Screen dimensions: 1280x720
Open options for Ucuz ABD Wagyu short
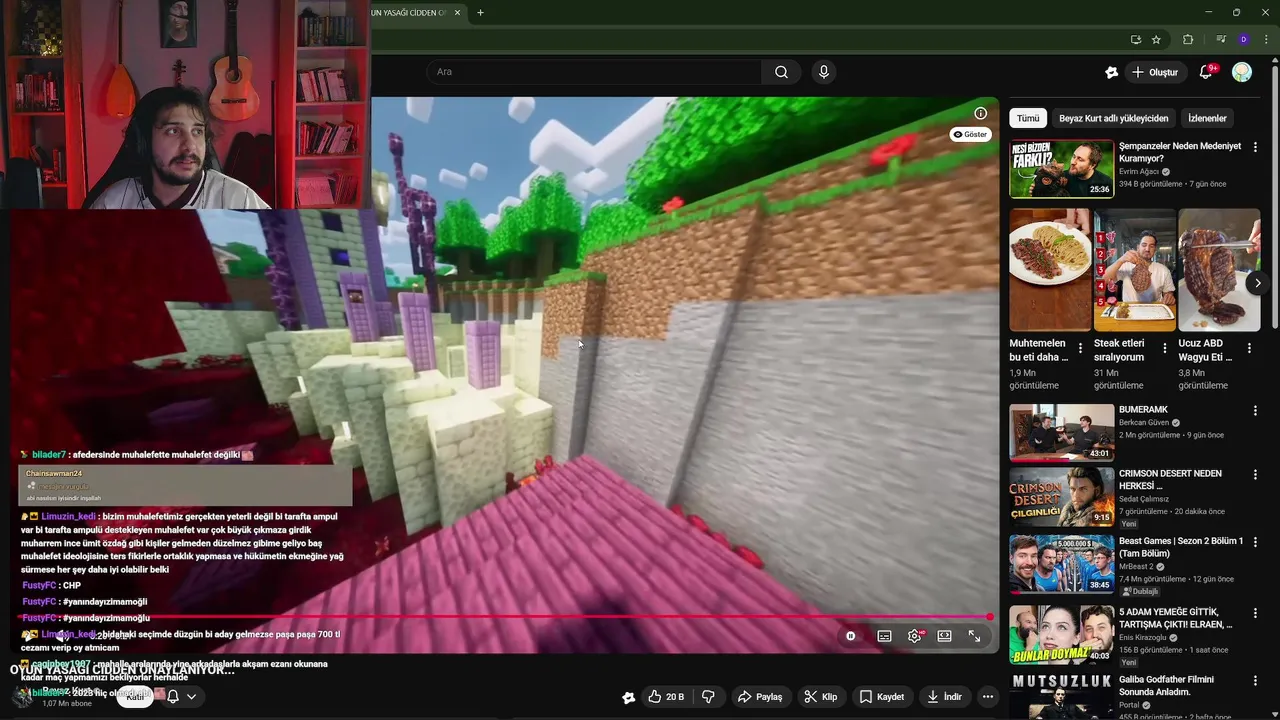[x=1249, y=349]
